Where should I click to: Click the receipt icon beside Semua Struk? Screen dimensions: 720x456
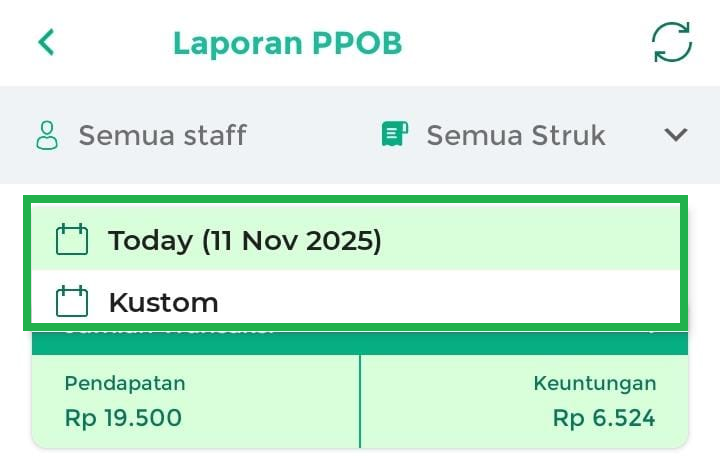coord(395,135)
